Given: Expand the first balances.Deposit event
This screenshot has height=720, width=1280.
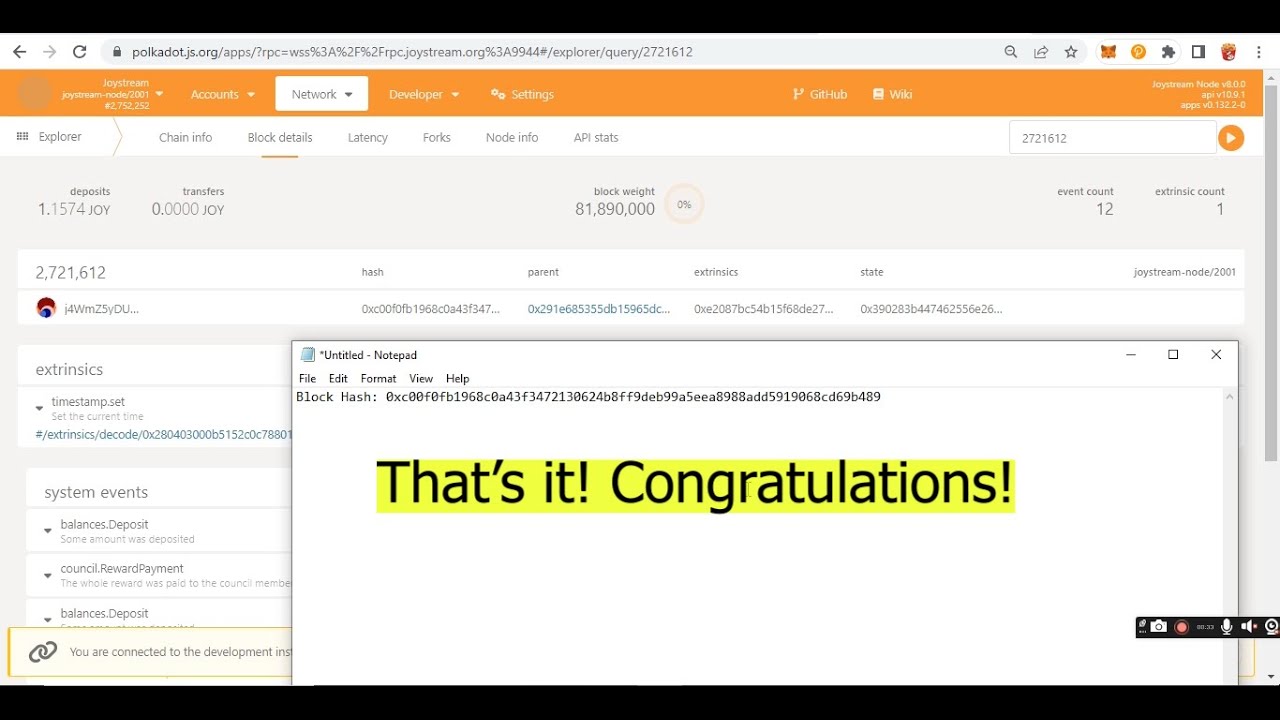Looking at the screenshot, I should click(x=47, y=531).
